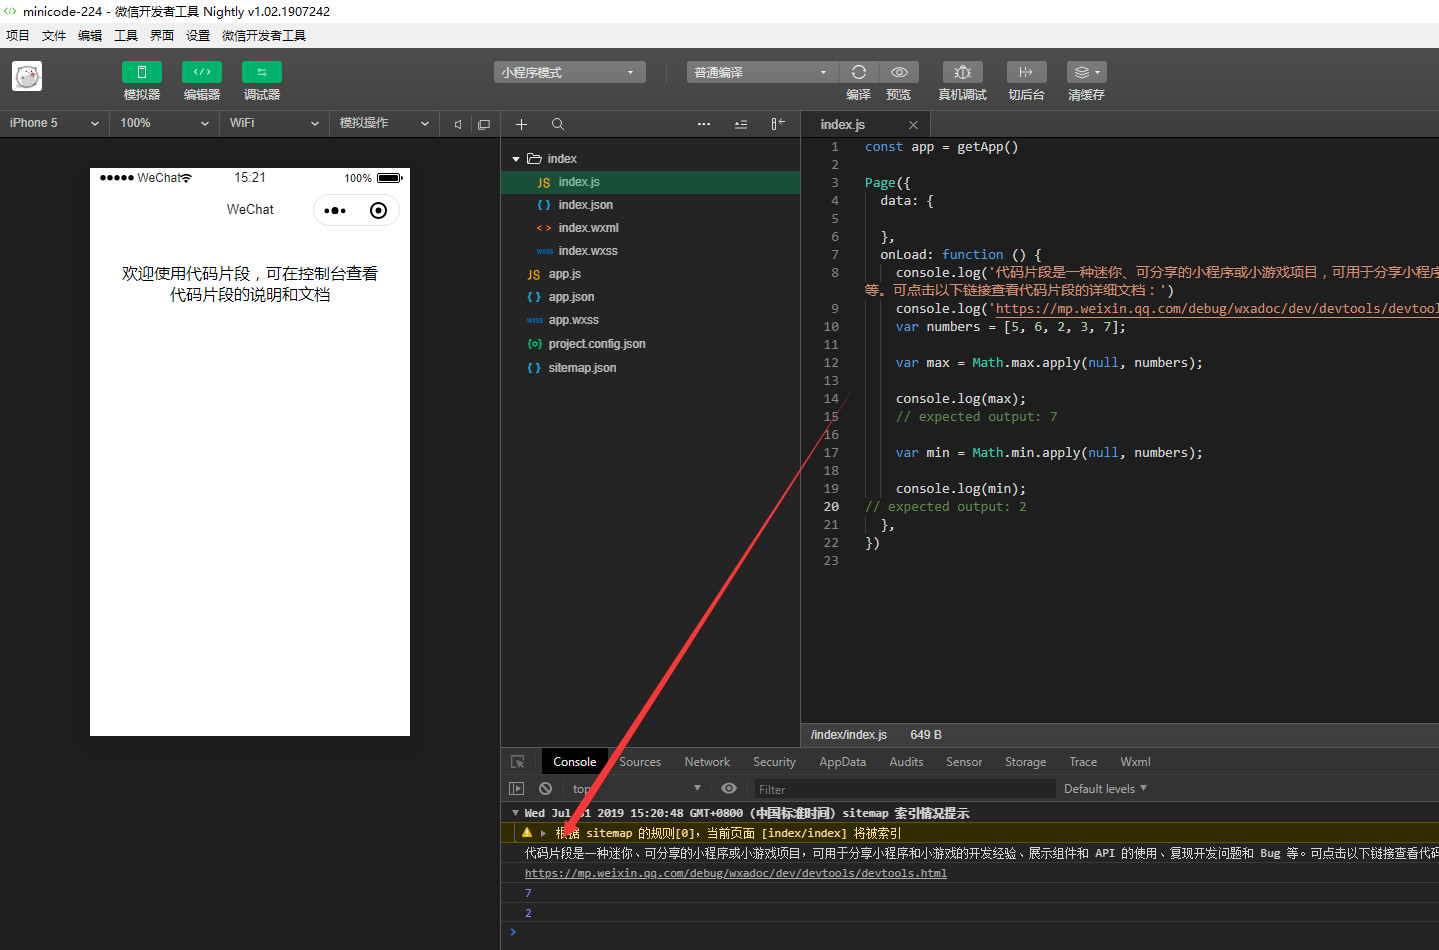1439x950 pixels.
Task: Click the inspect element picker icon
Action: point(518,762)
